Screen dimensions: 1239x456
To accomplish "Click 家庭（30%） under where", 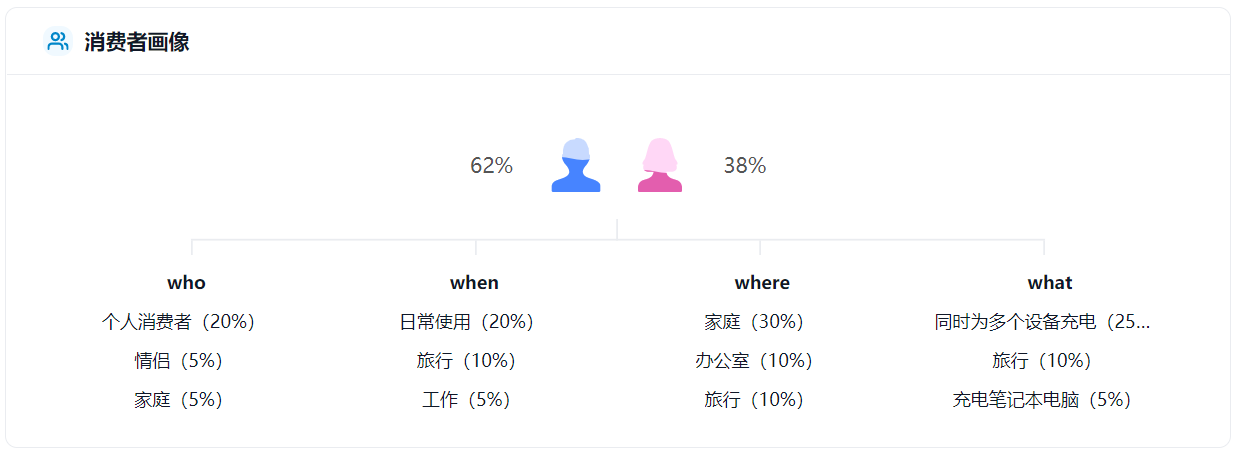I will 754,322.
